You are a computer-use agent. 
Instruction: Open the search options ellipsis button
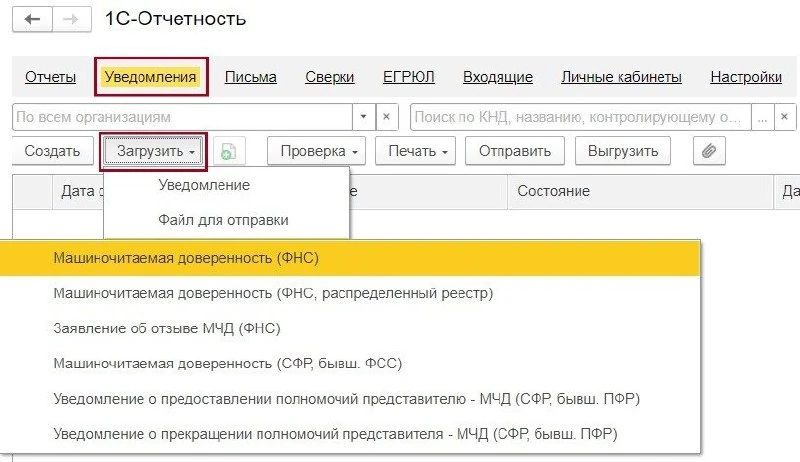pyautogui.click(x=762, y=117)
